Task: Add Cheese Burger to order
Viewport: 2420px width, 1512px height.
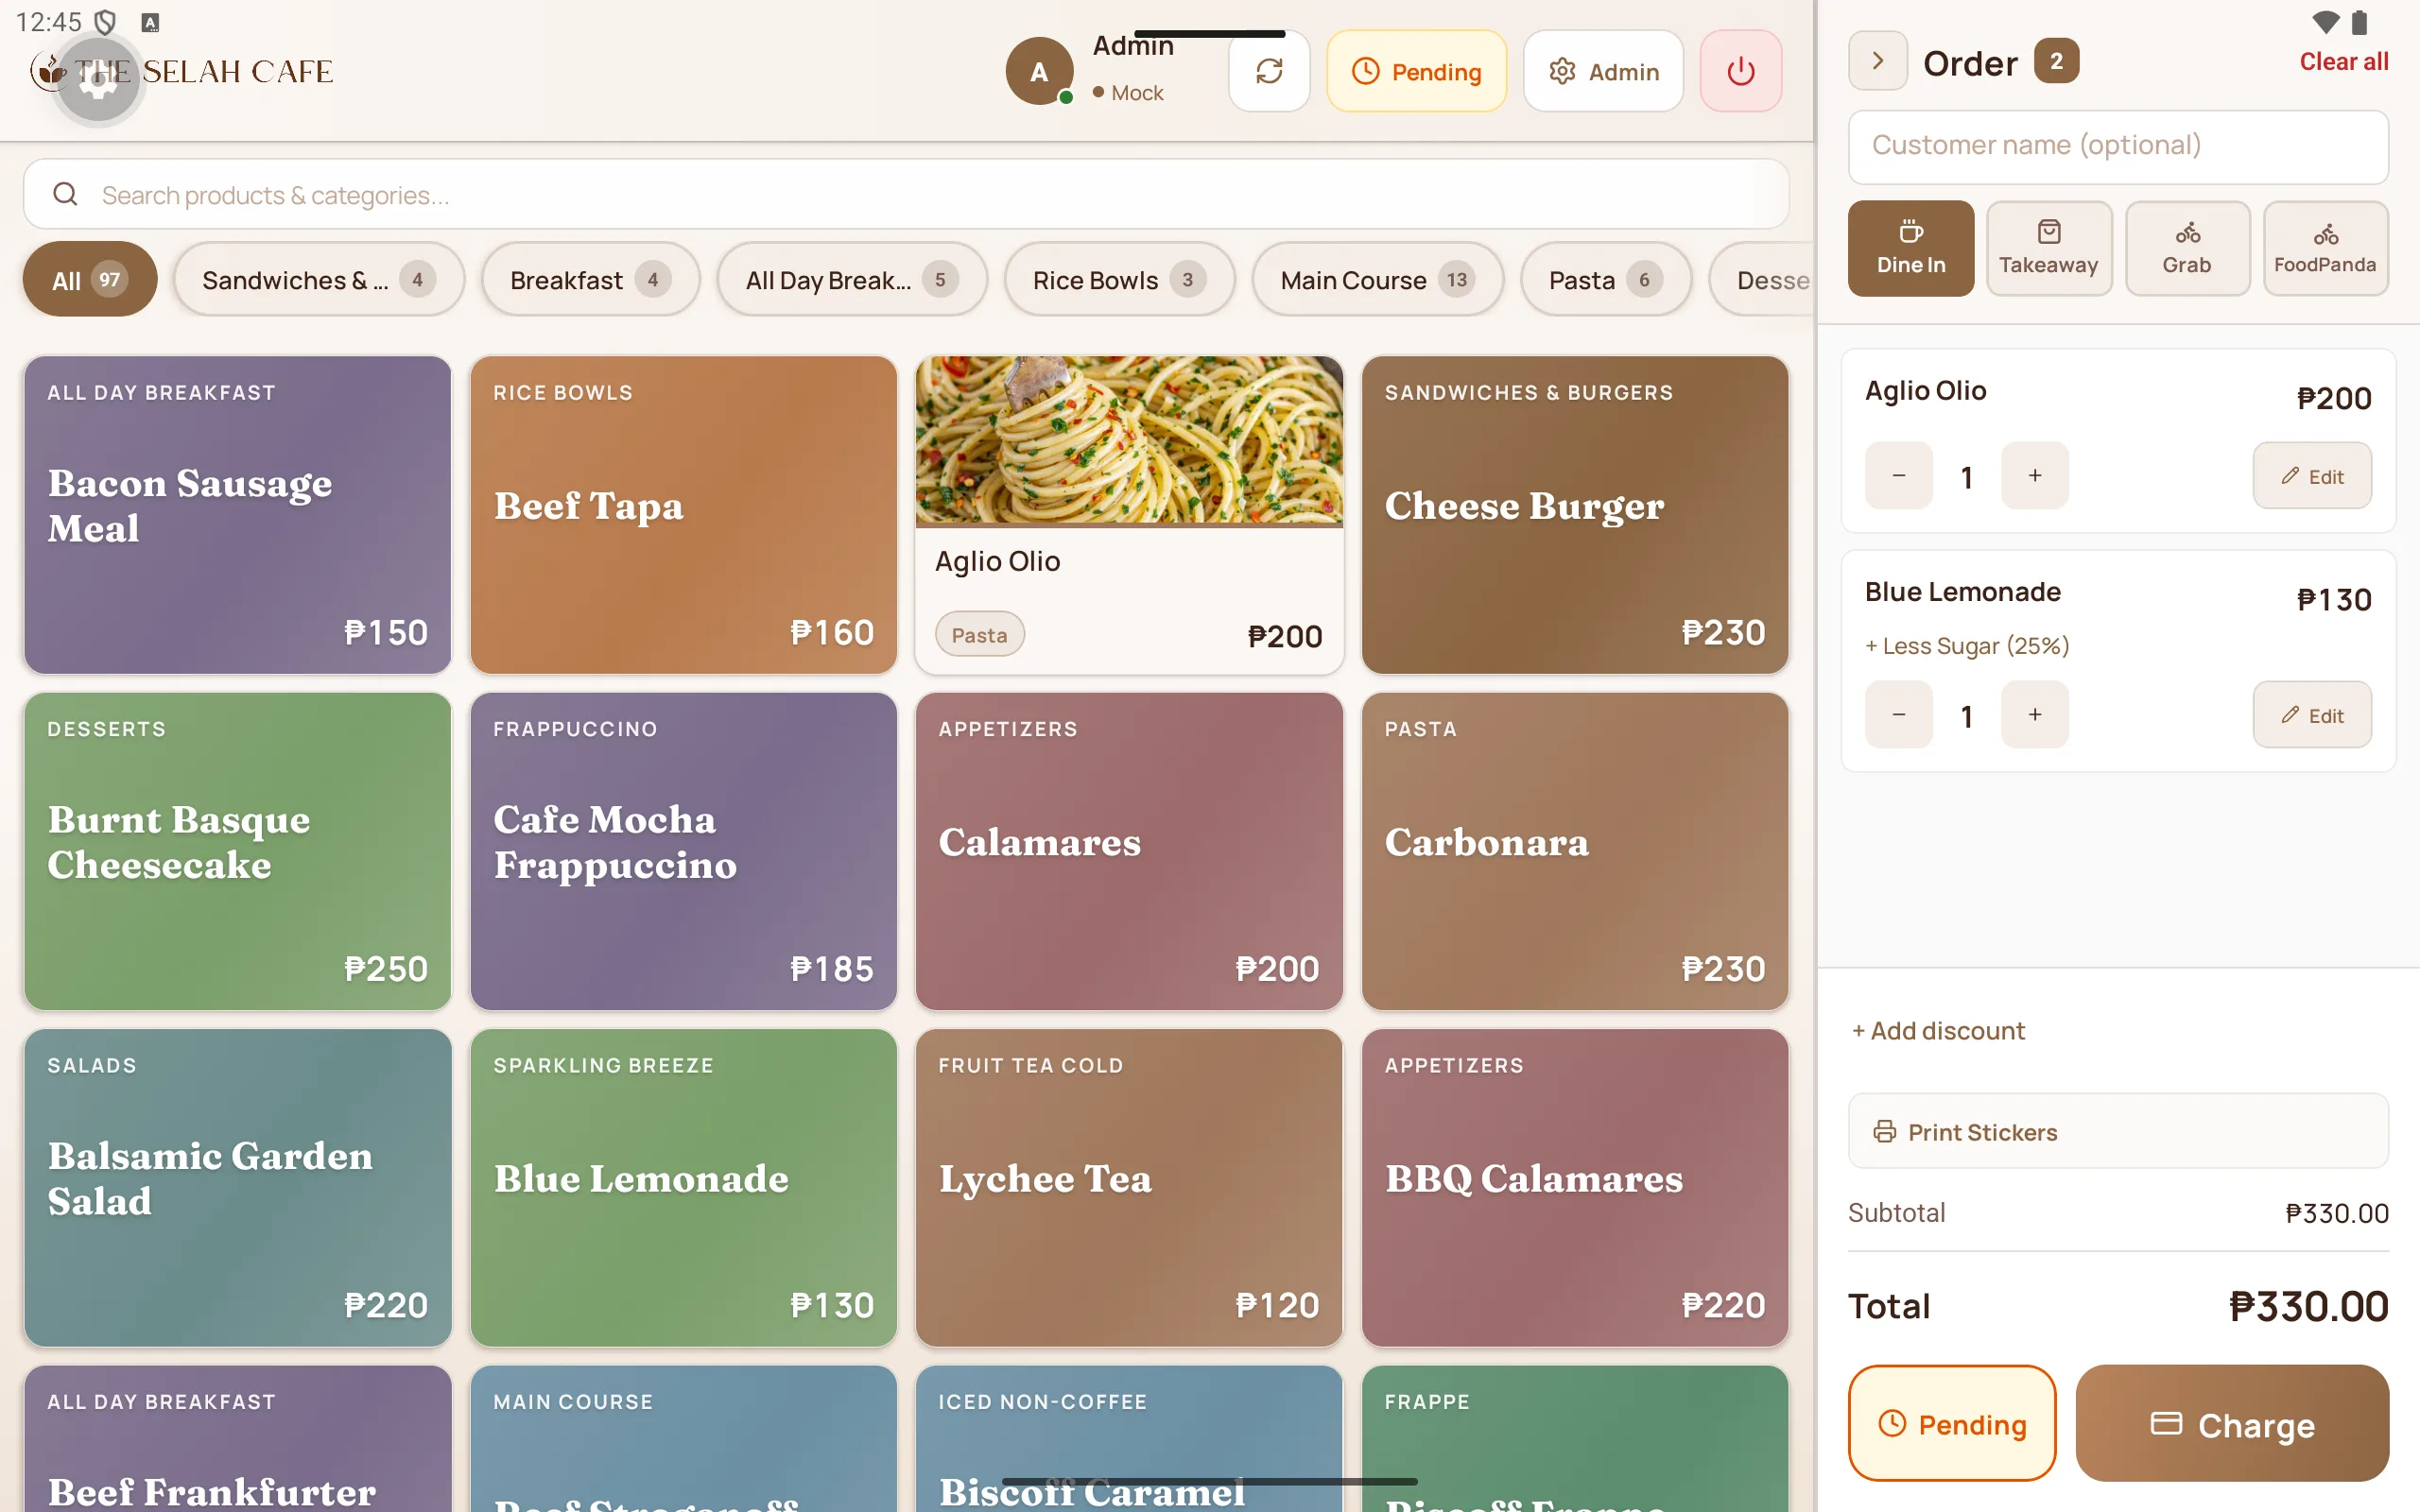Action: coord(1574,514)
